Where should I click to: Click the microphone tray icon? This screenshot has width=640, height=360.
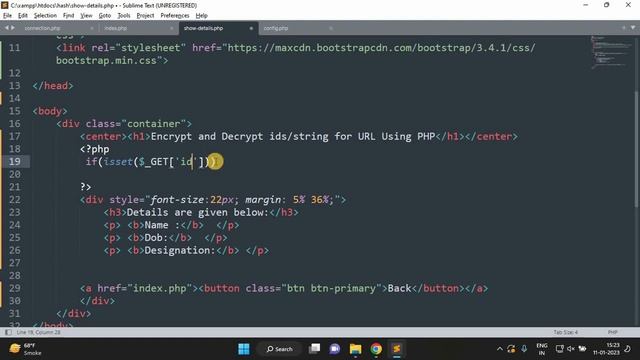coord(524,349)
